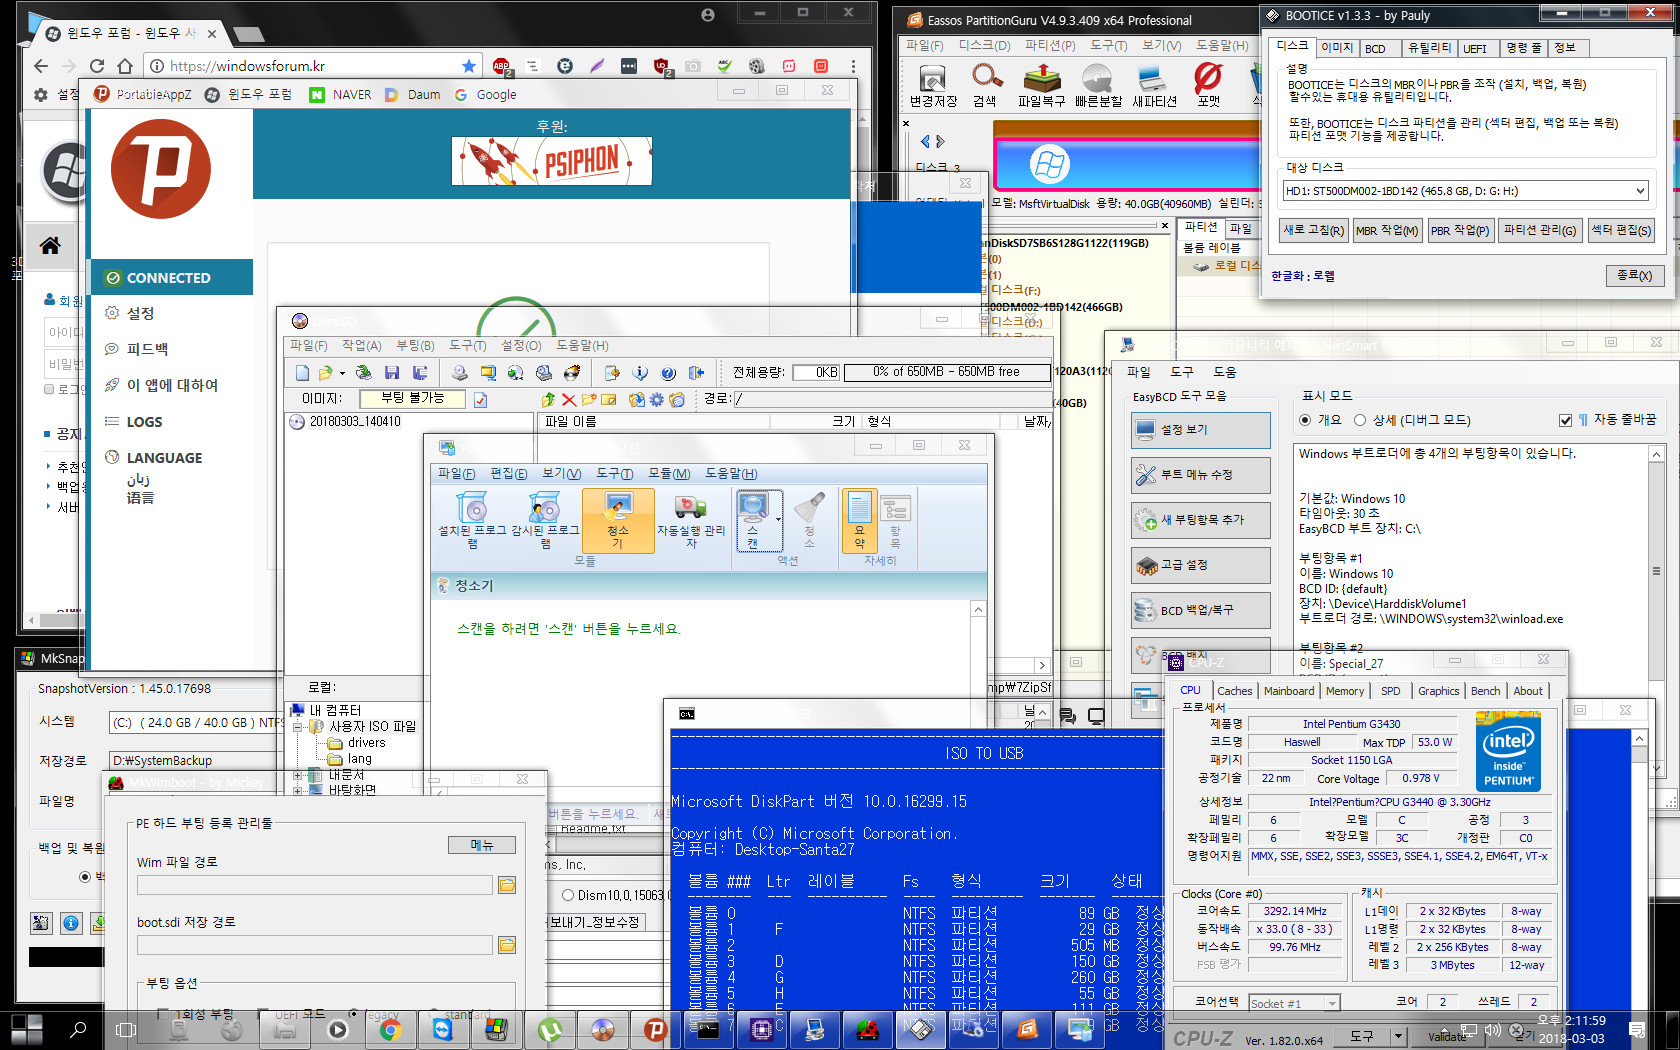Viewport: 1680px width, 1050px height.
Task: Open uTorrent from the taskbar
Action: pyautogui.click(x=549, y=1029)
